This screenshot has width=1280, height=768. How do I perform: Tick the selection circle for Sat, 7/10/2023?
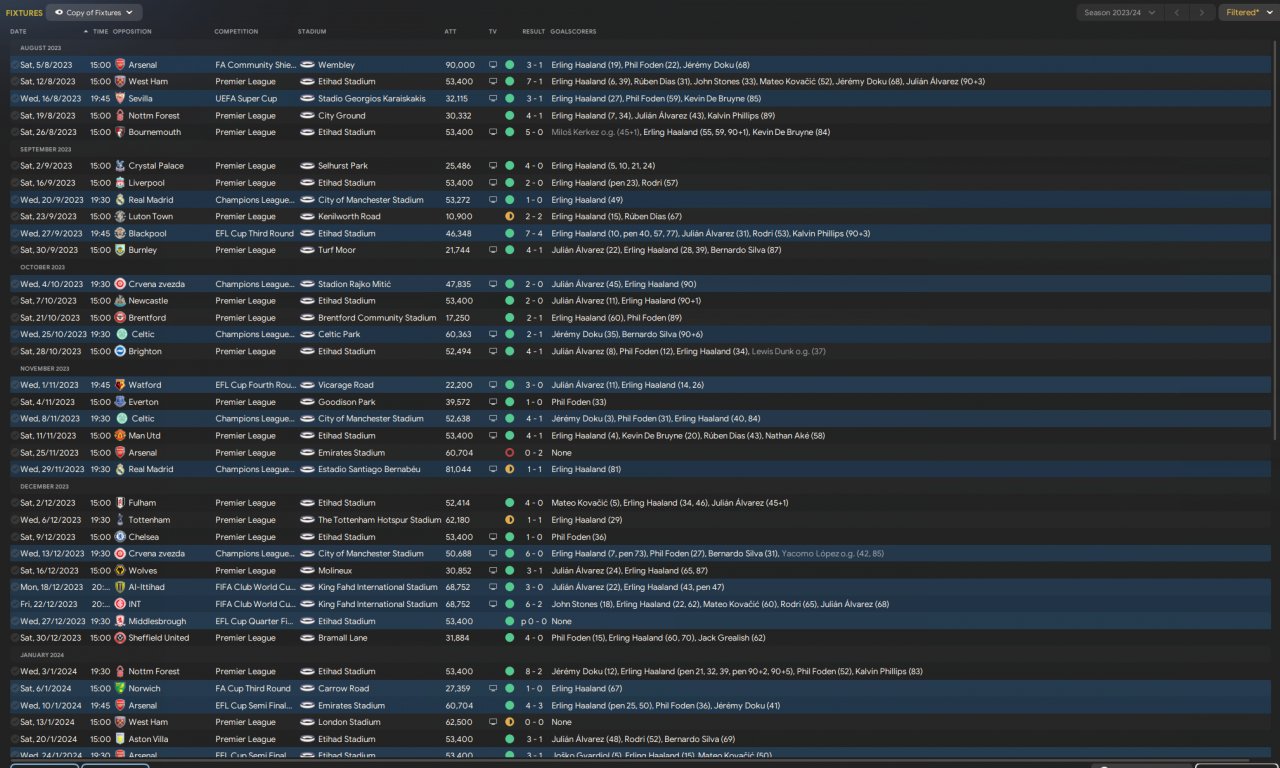[x=14, y=301]
